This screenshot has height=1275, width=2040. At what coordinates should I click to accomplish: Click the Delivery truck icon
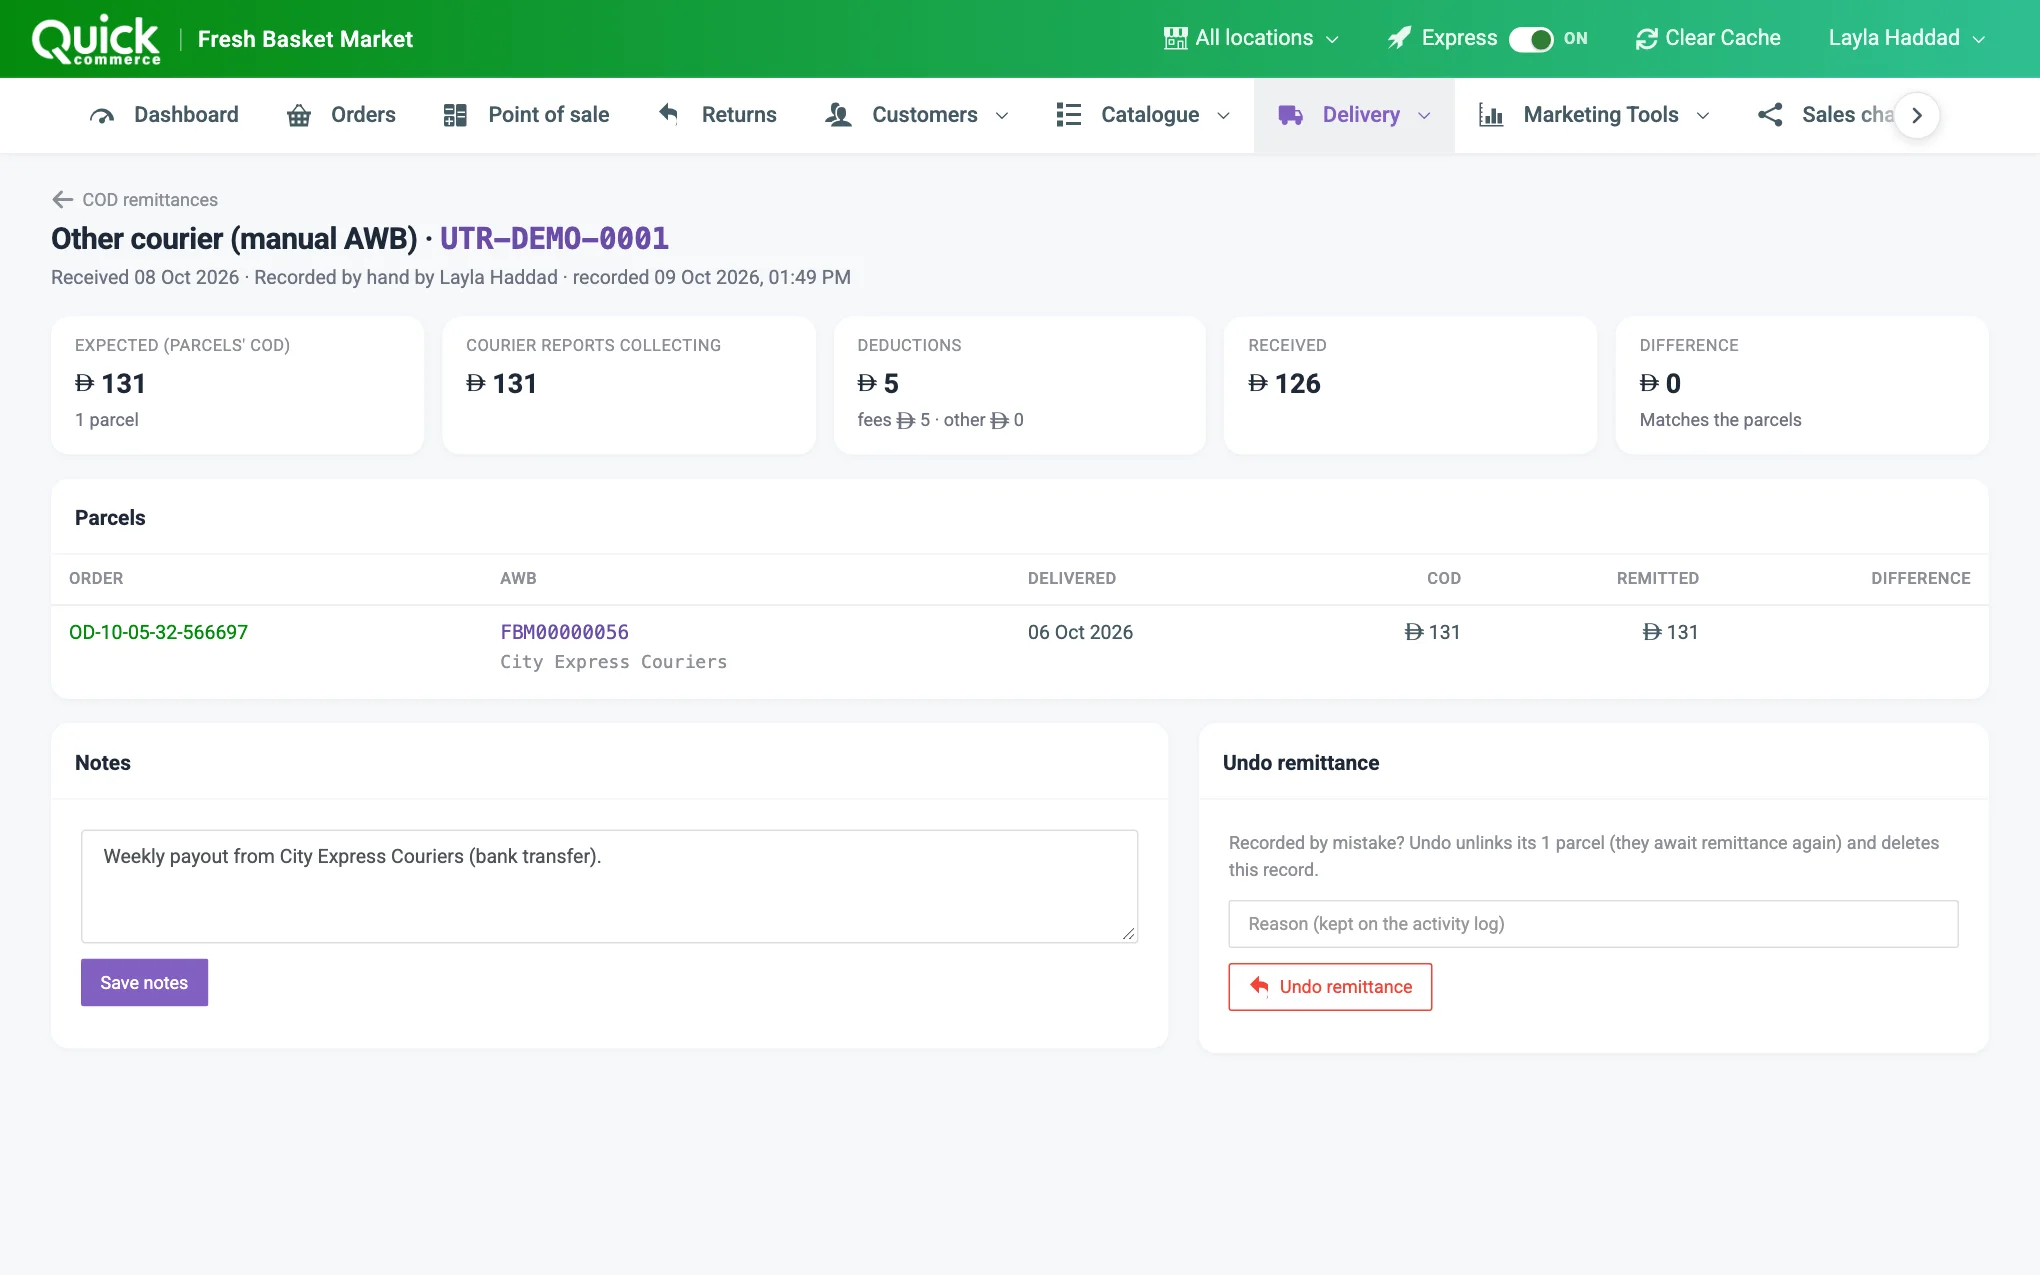tap(1290, 115)
